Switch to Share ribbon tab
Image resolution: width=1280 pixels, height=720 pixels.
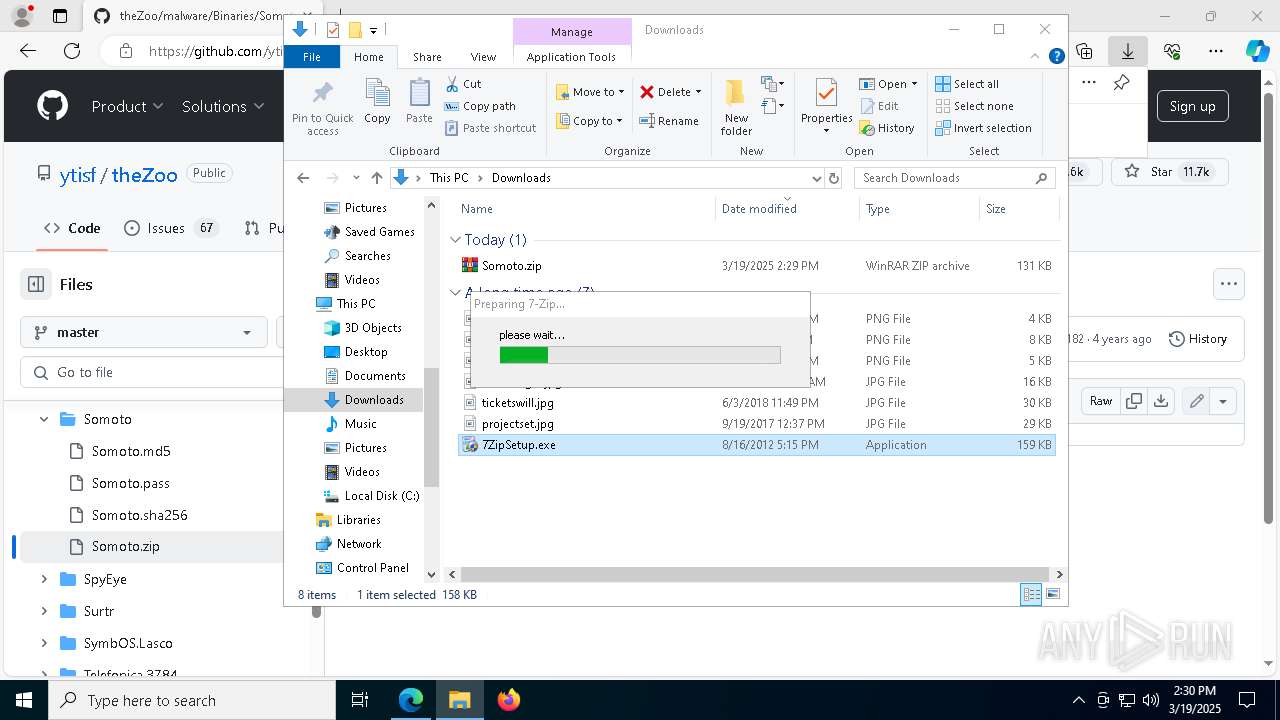point(427,57)
